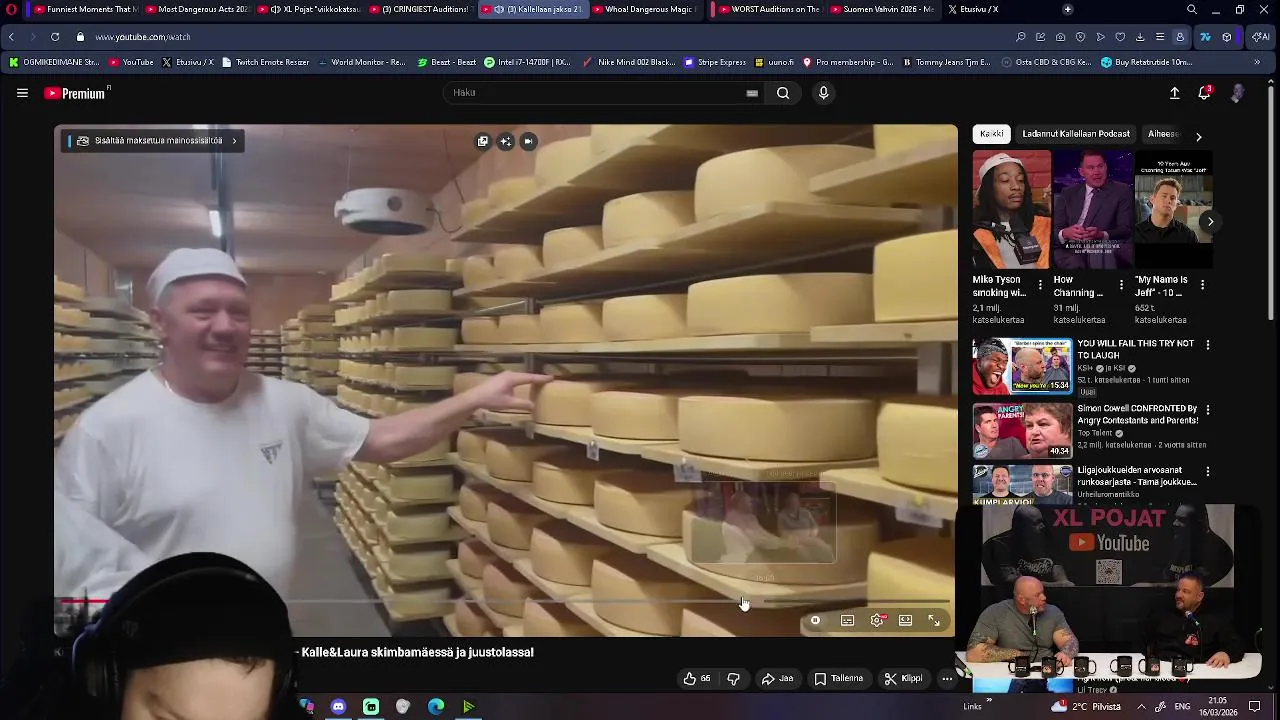Open the How Channing short thumbnail
This screenshot has width=1280, height=720.
point(1093,210)
